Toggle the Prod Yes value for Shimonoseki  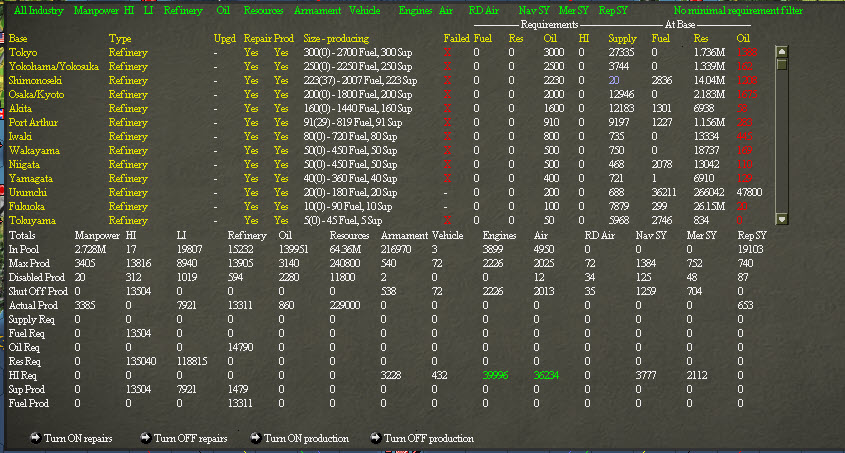(281, 81)
